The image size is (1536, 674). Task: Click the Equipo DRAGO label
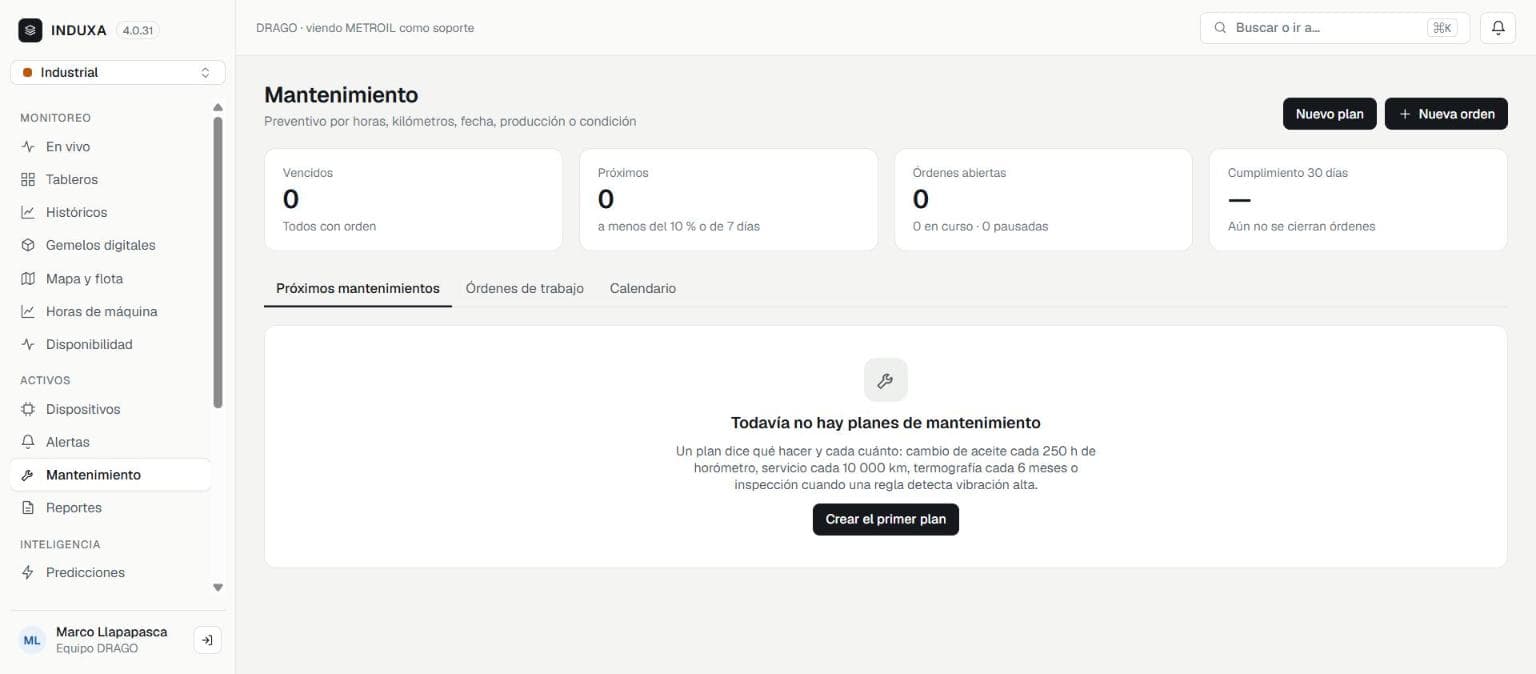click(x=97, y=649)
